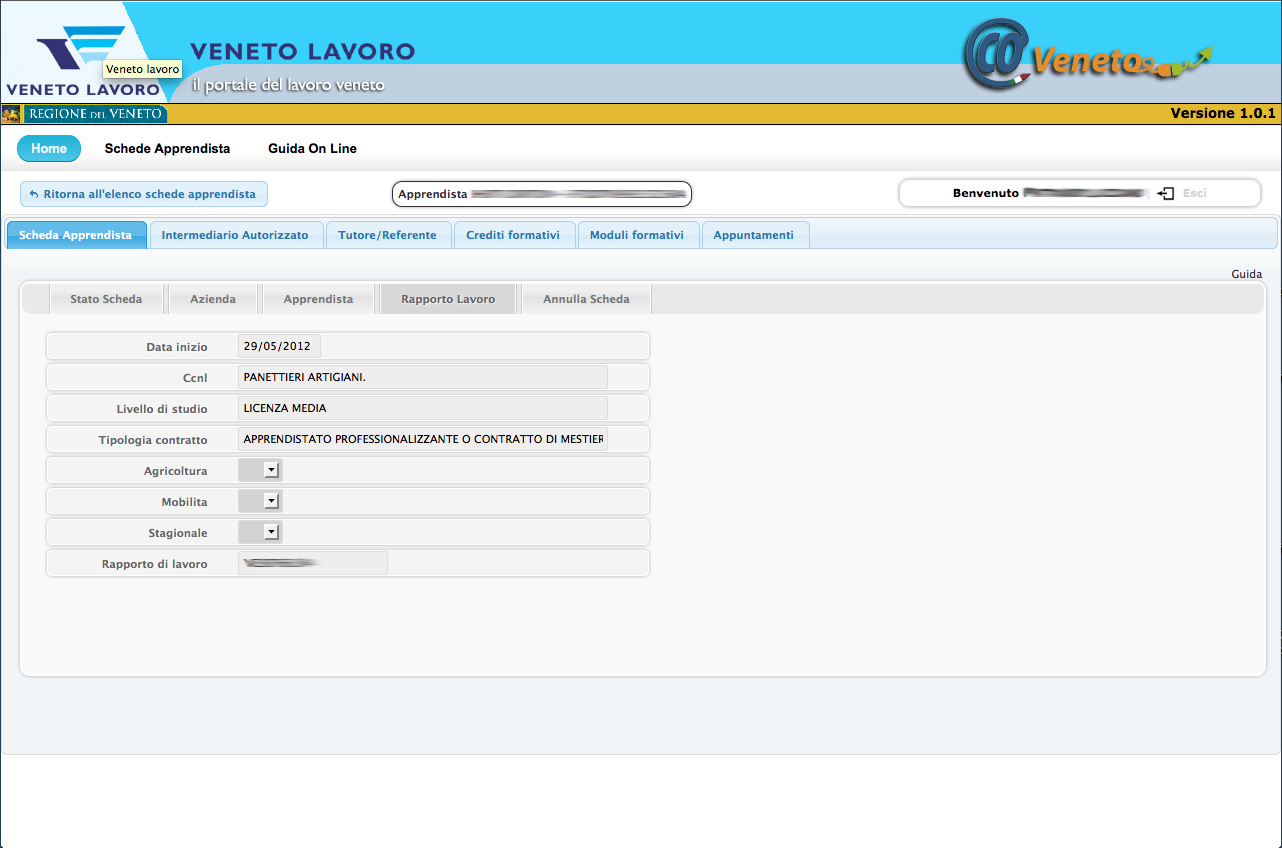Expand the Mobilita dropdown

pos(270,501)
